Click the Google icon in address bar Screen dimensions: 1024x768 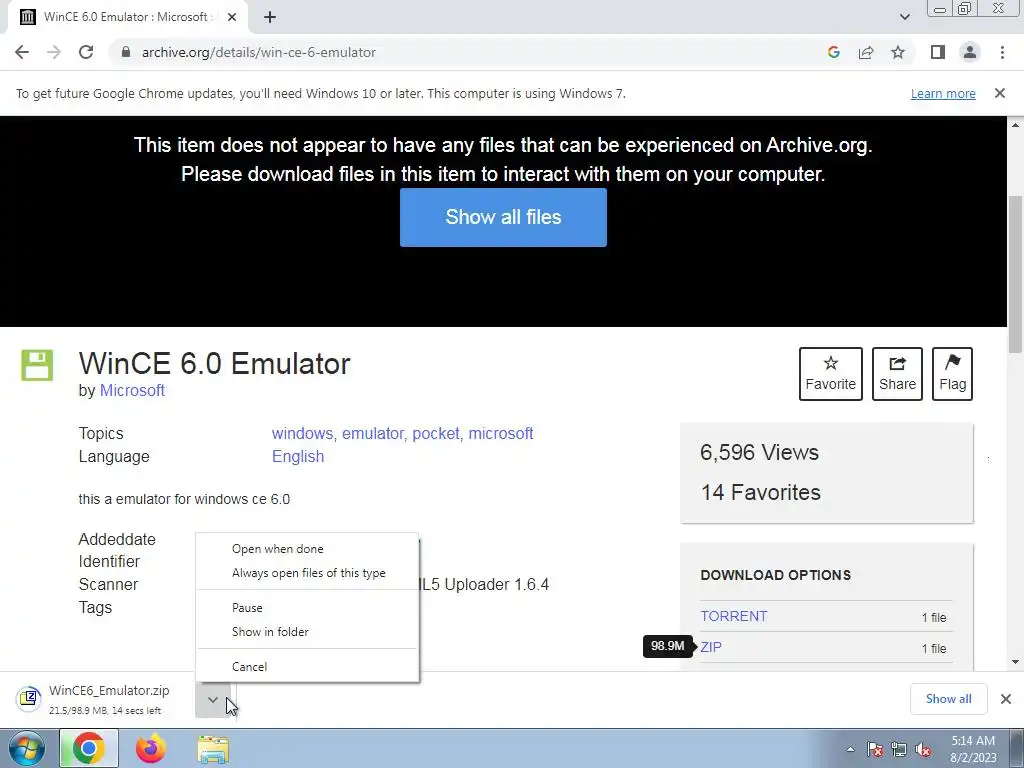[x=833, y=52]
